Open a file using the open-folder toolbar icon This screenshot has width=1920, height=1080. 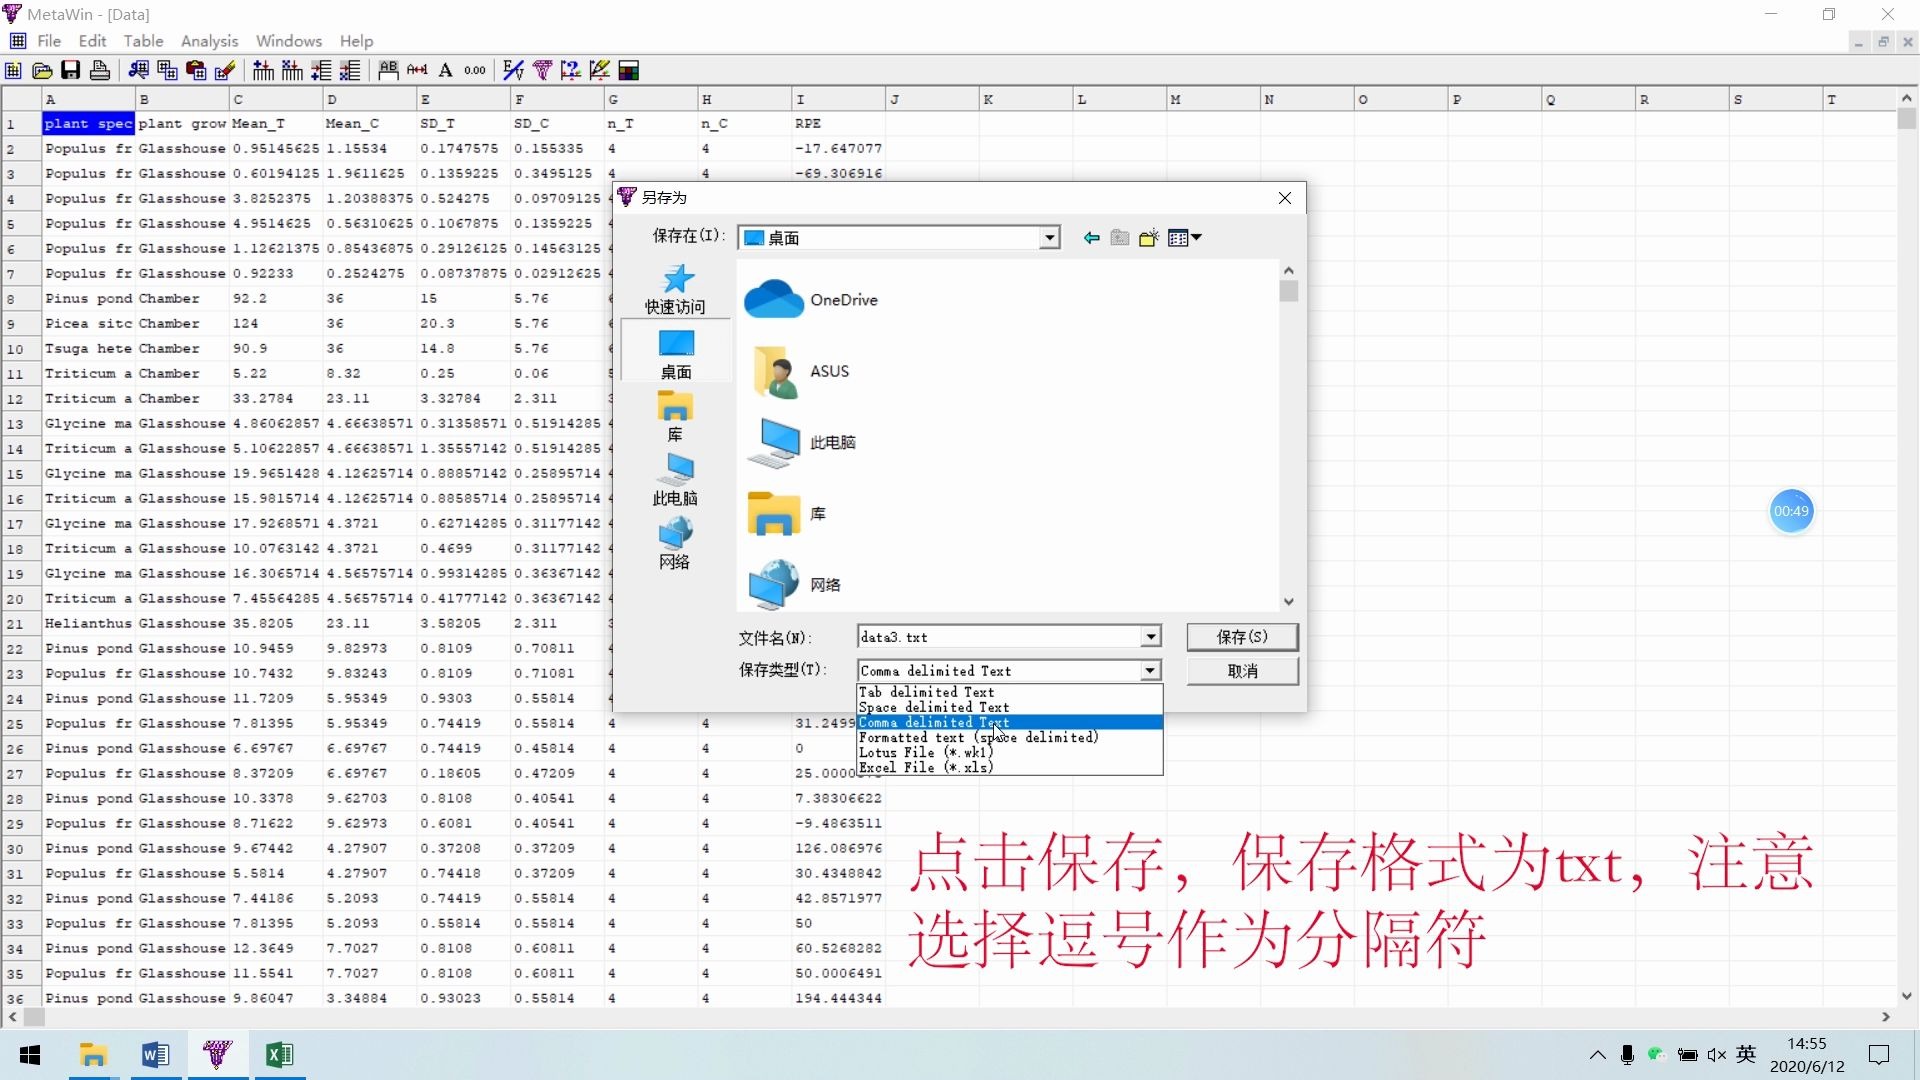(41, 70)
